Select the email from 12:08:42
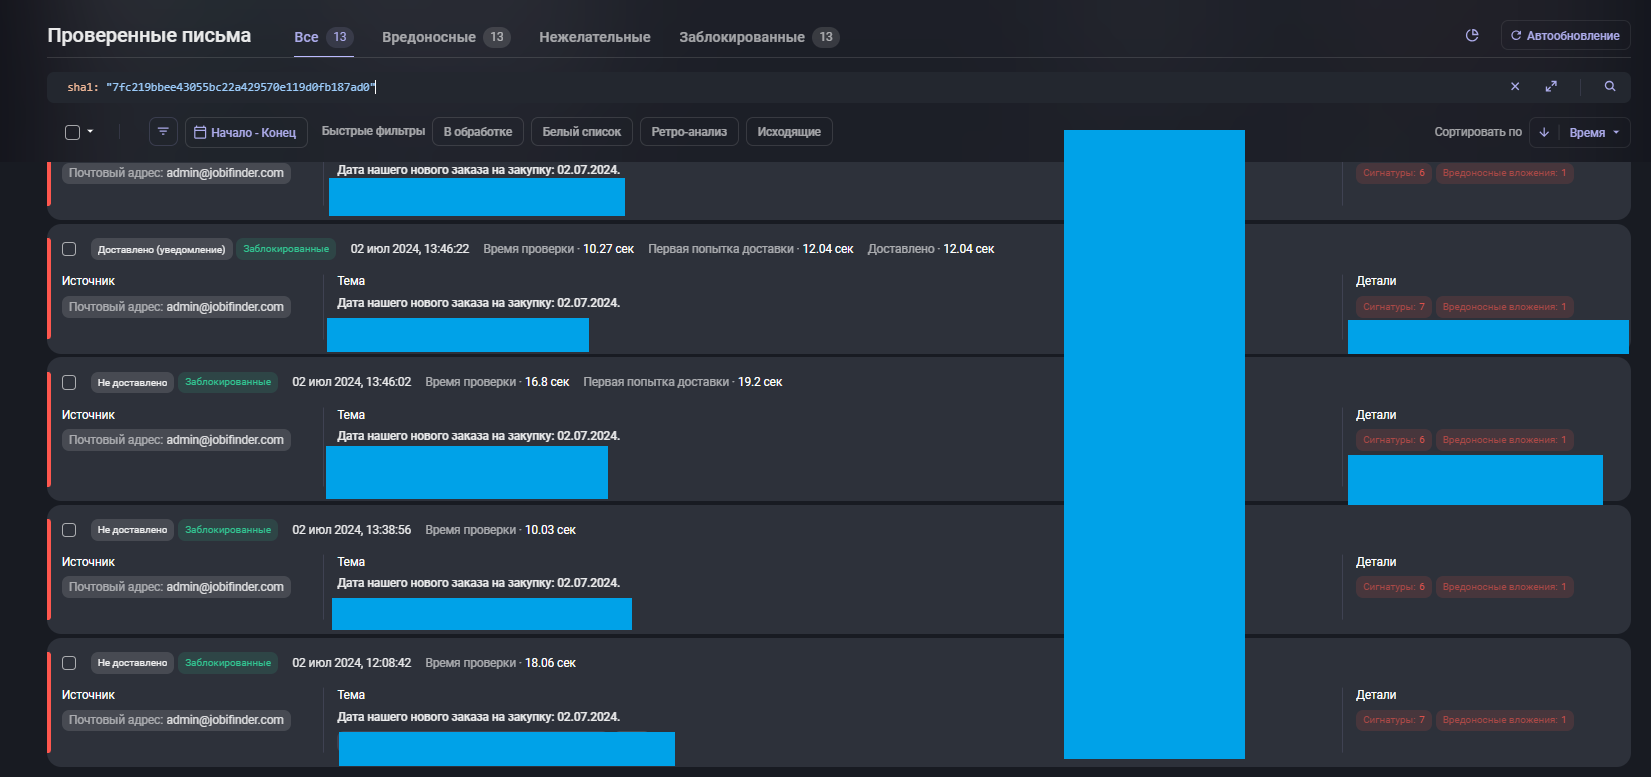Image resolution: width=1651 pixels, height=777 pixels. (x=69, y=663)
